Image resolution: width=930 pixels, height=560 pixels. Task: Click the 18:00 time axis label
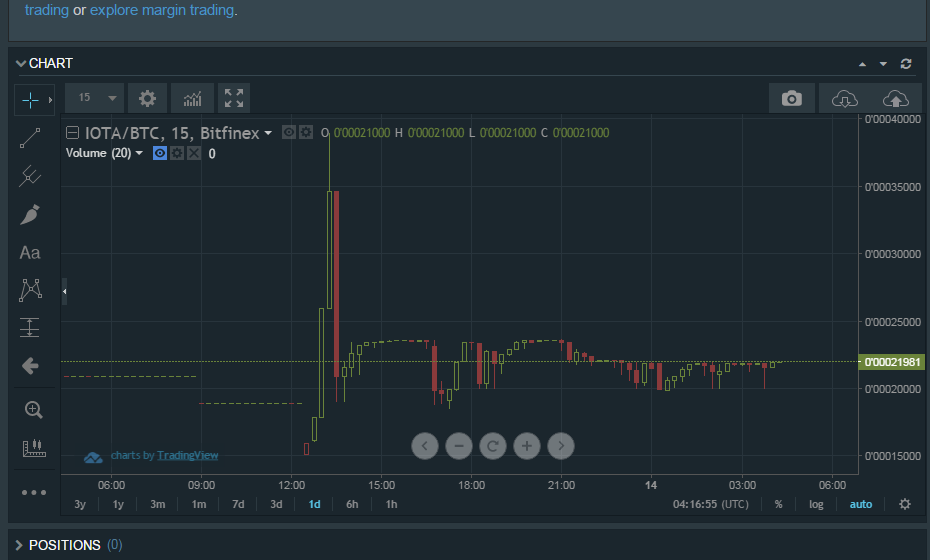point(472,485)
